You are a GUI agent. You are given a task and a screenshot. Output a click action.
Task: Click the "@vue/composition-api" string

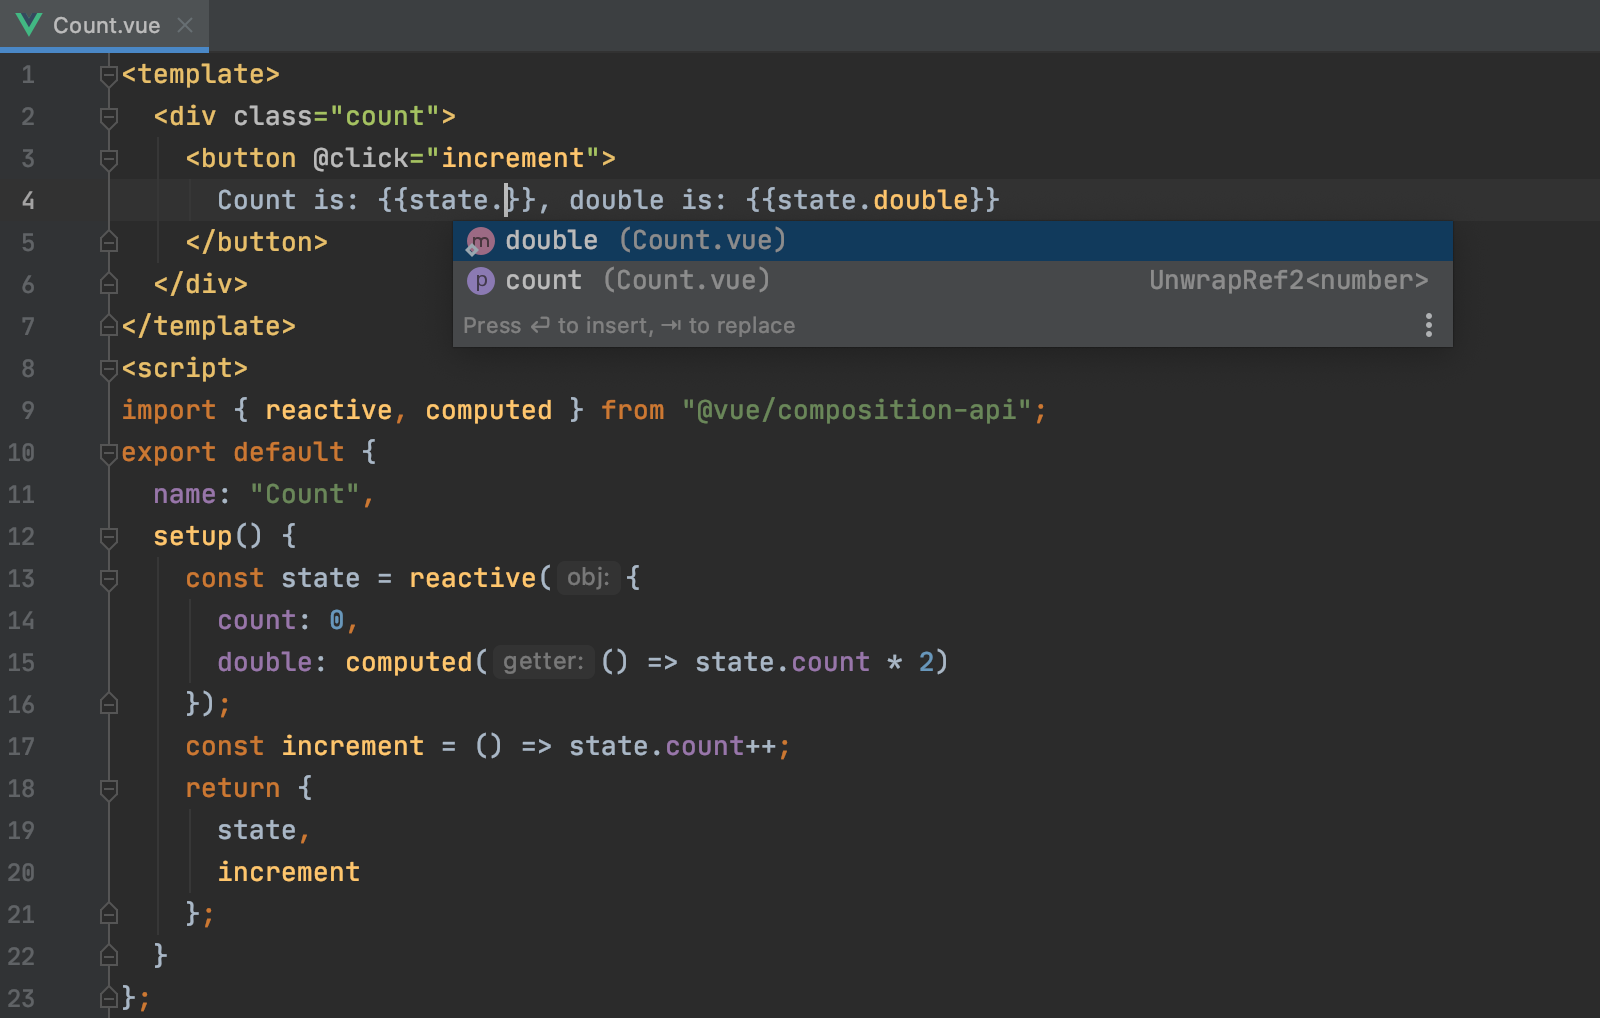click(x=857, y=411)
